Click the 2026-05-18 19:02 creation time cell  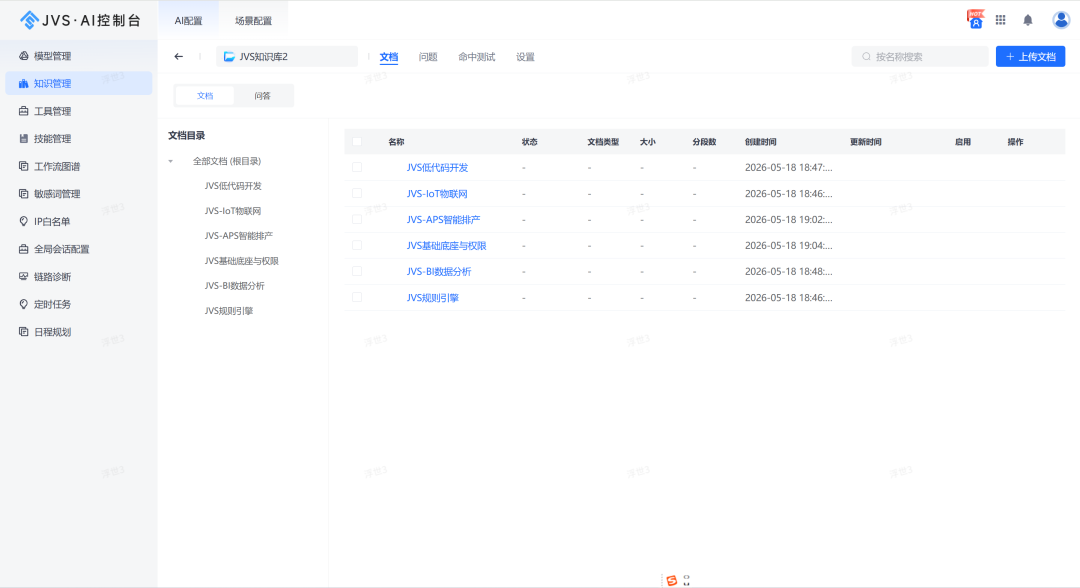(789, 220)
